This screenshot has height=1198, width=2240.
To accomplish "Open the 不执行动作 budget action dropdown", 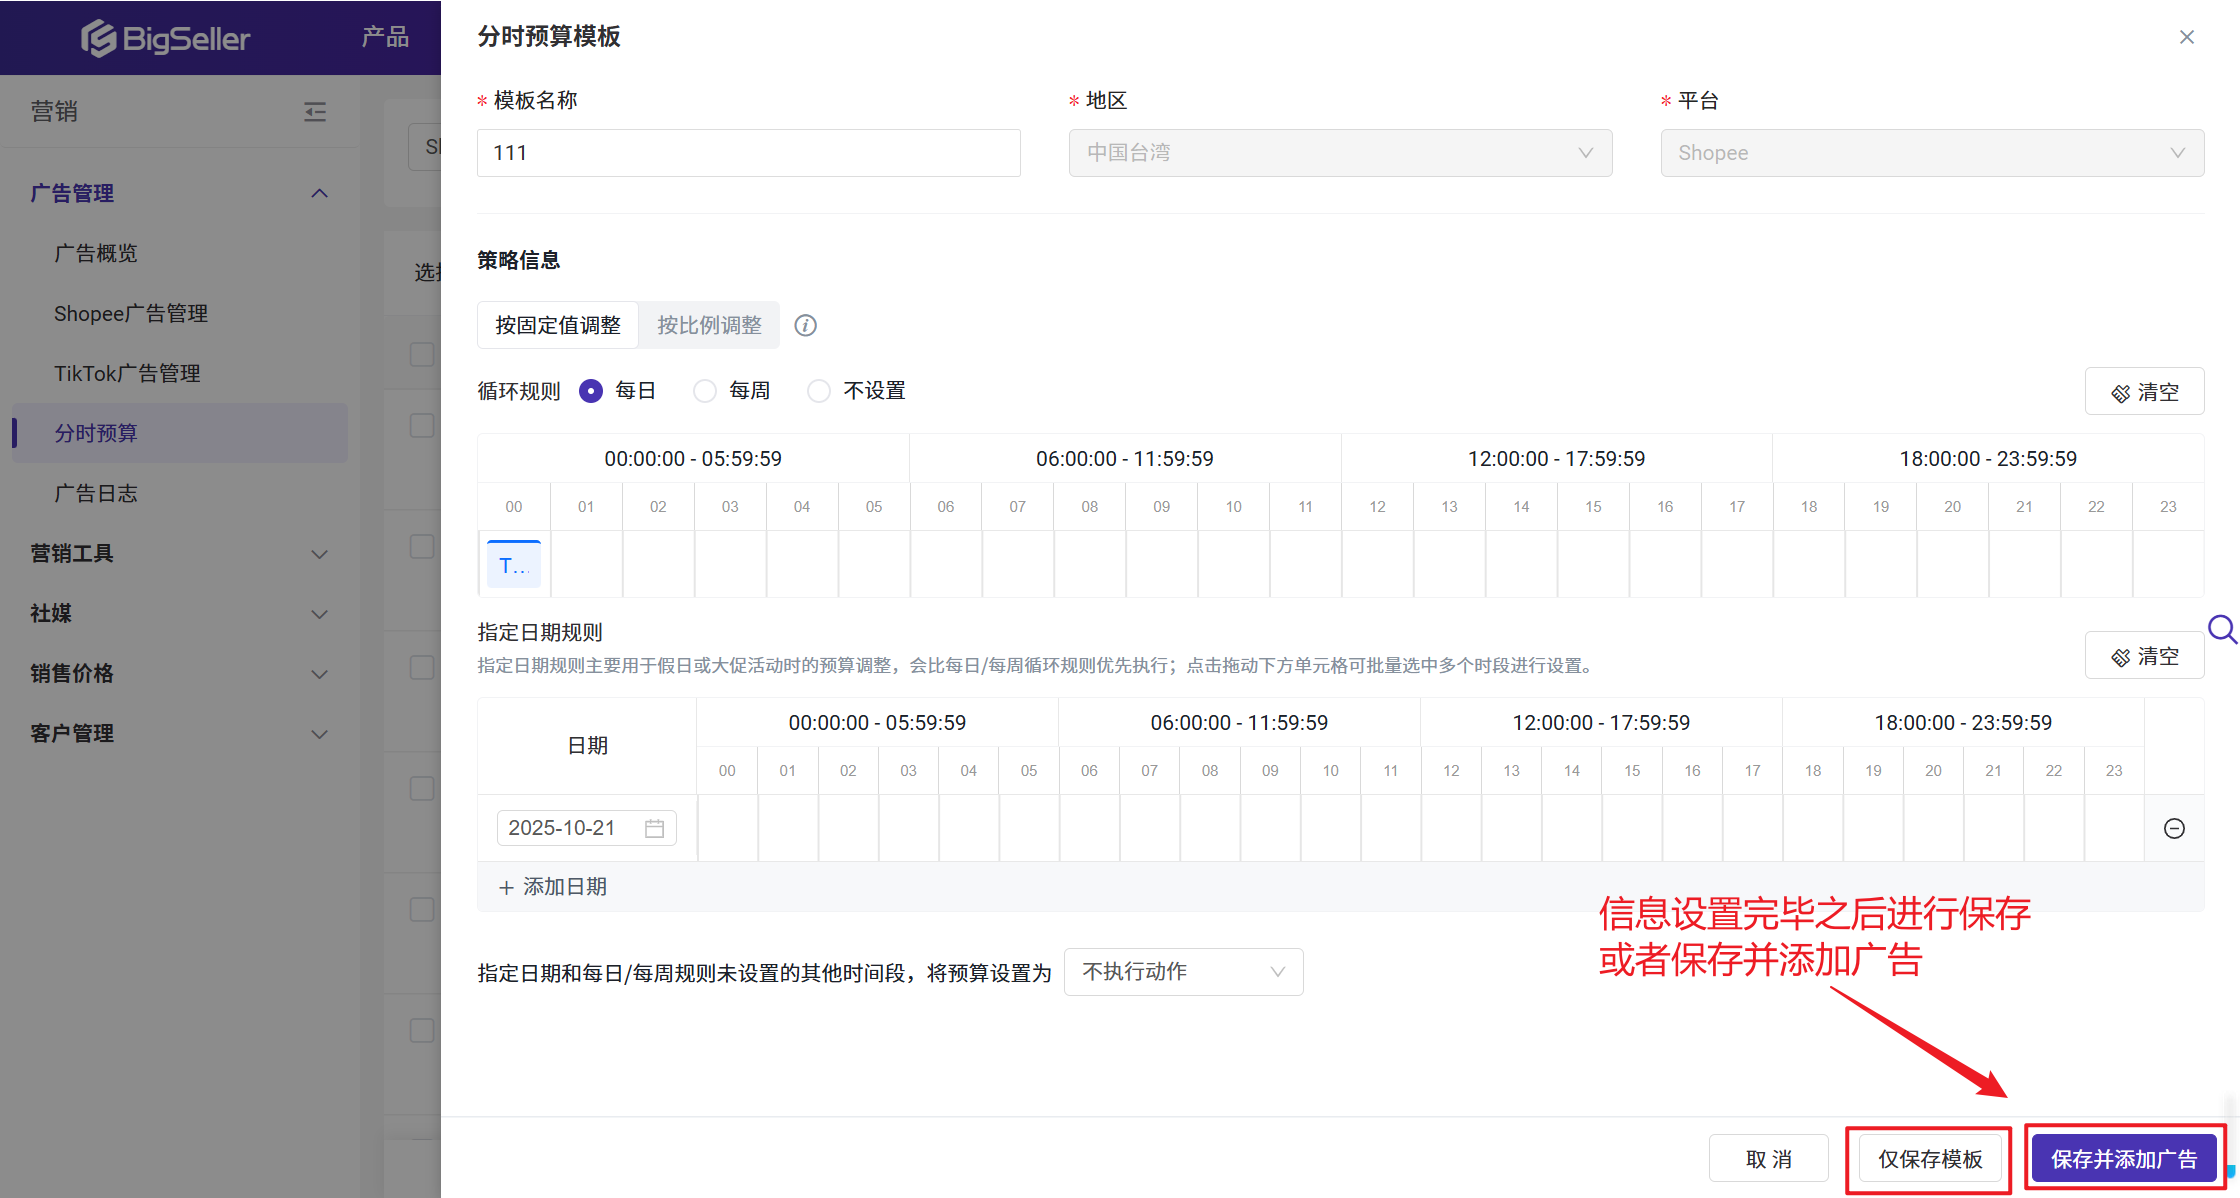I will 1183,972.
